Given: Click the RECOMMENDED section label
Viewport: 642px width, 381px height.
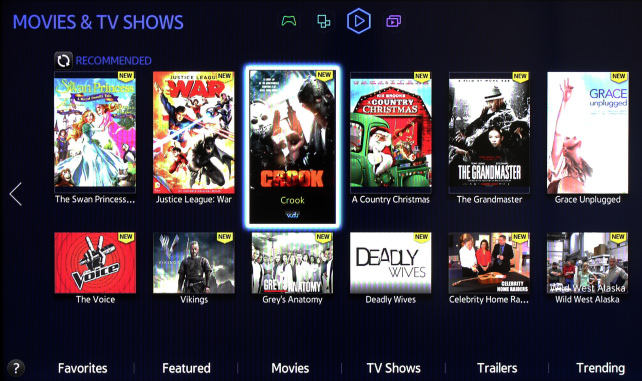Looking at the screenshot, I should coord(113,61).
